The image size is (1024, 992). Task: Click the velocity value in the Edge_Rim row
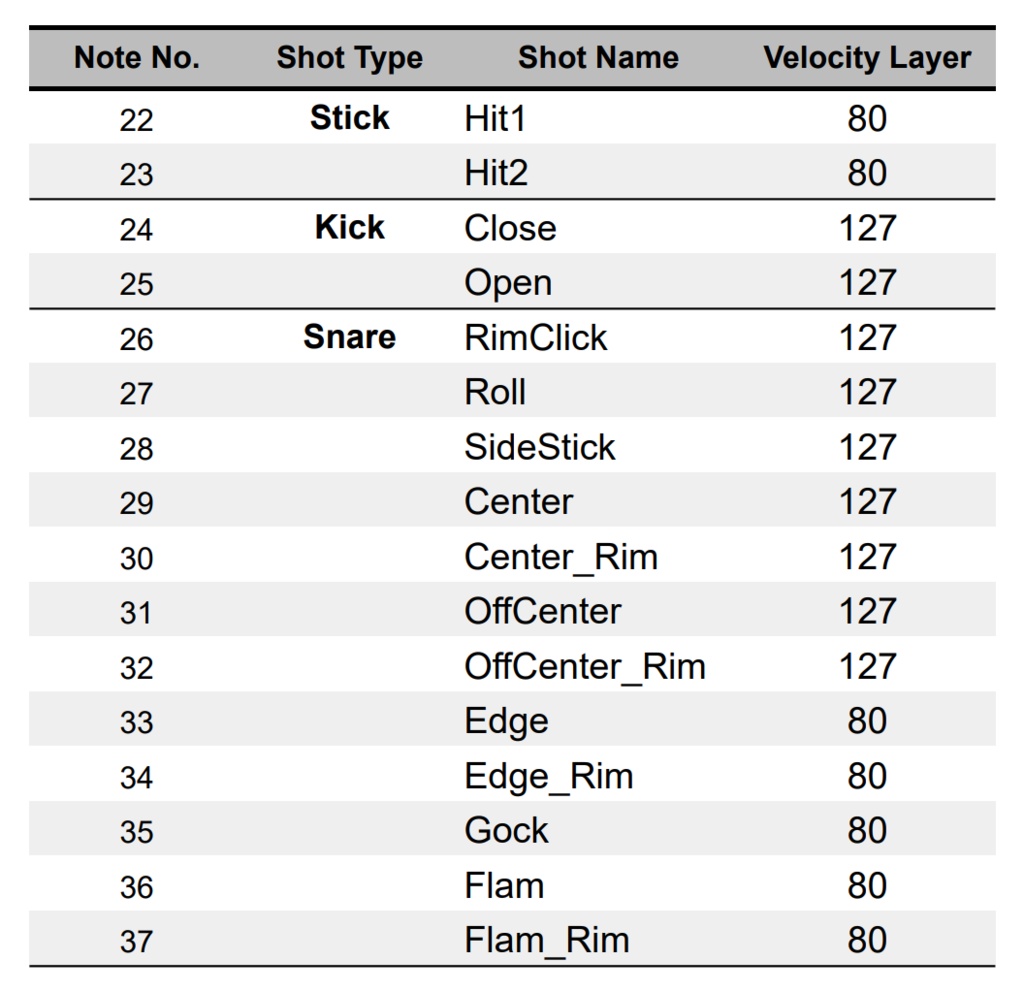pyautogui.click(x=867, y=776)
